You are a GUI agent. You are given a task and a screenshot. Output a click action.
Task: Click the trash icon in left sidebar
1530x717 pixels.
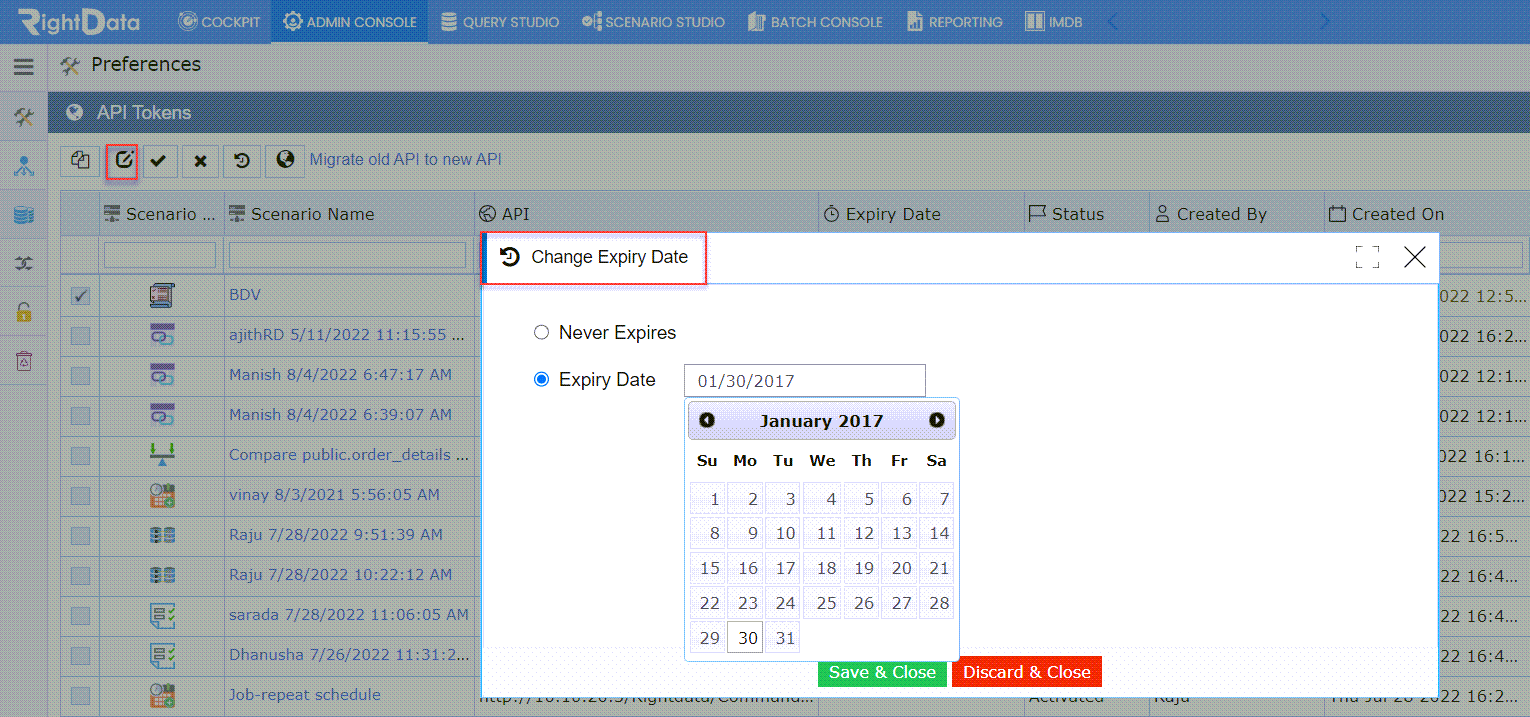24,360
